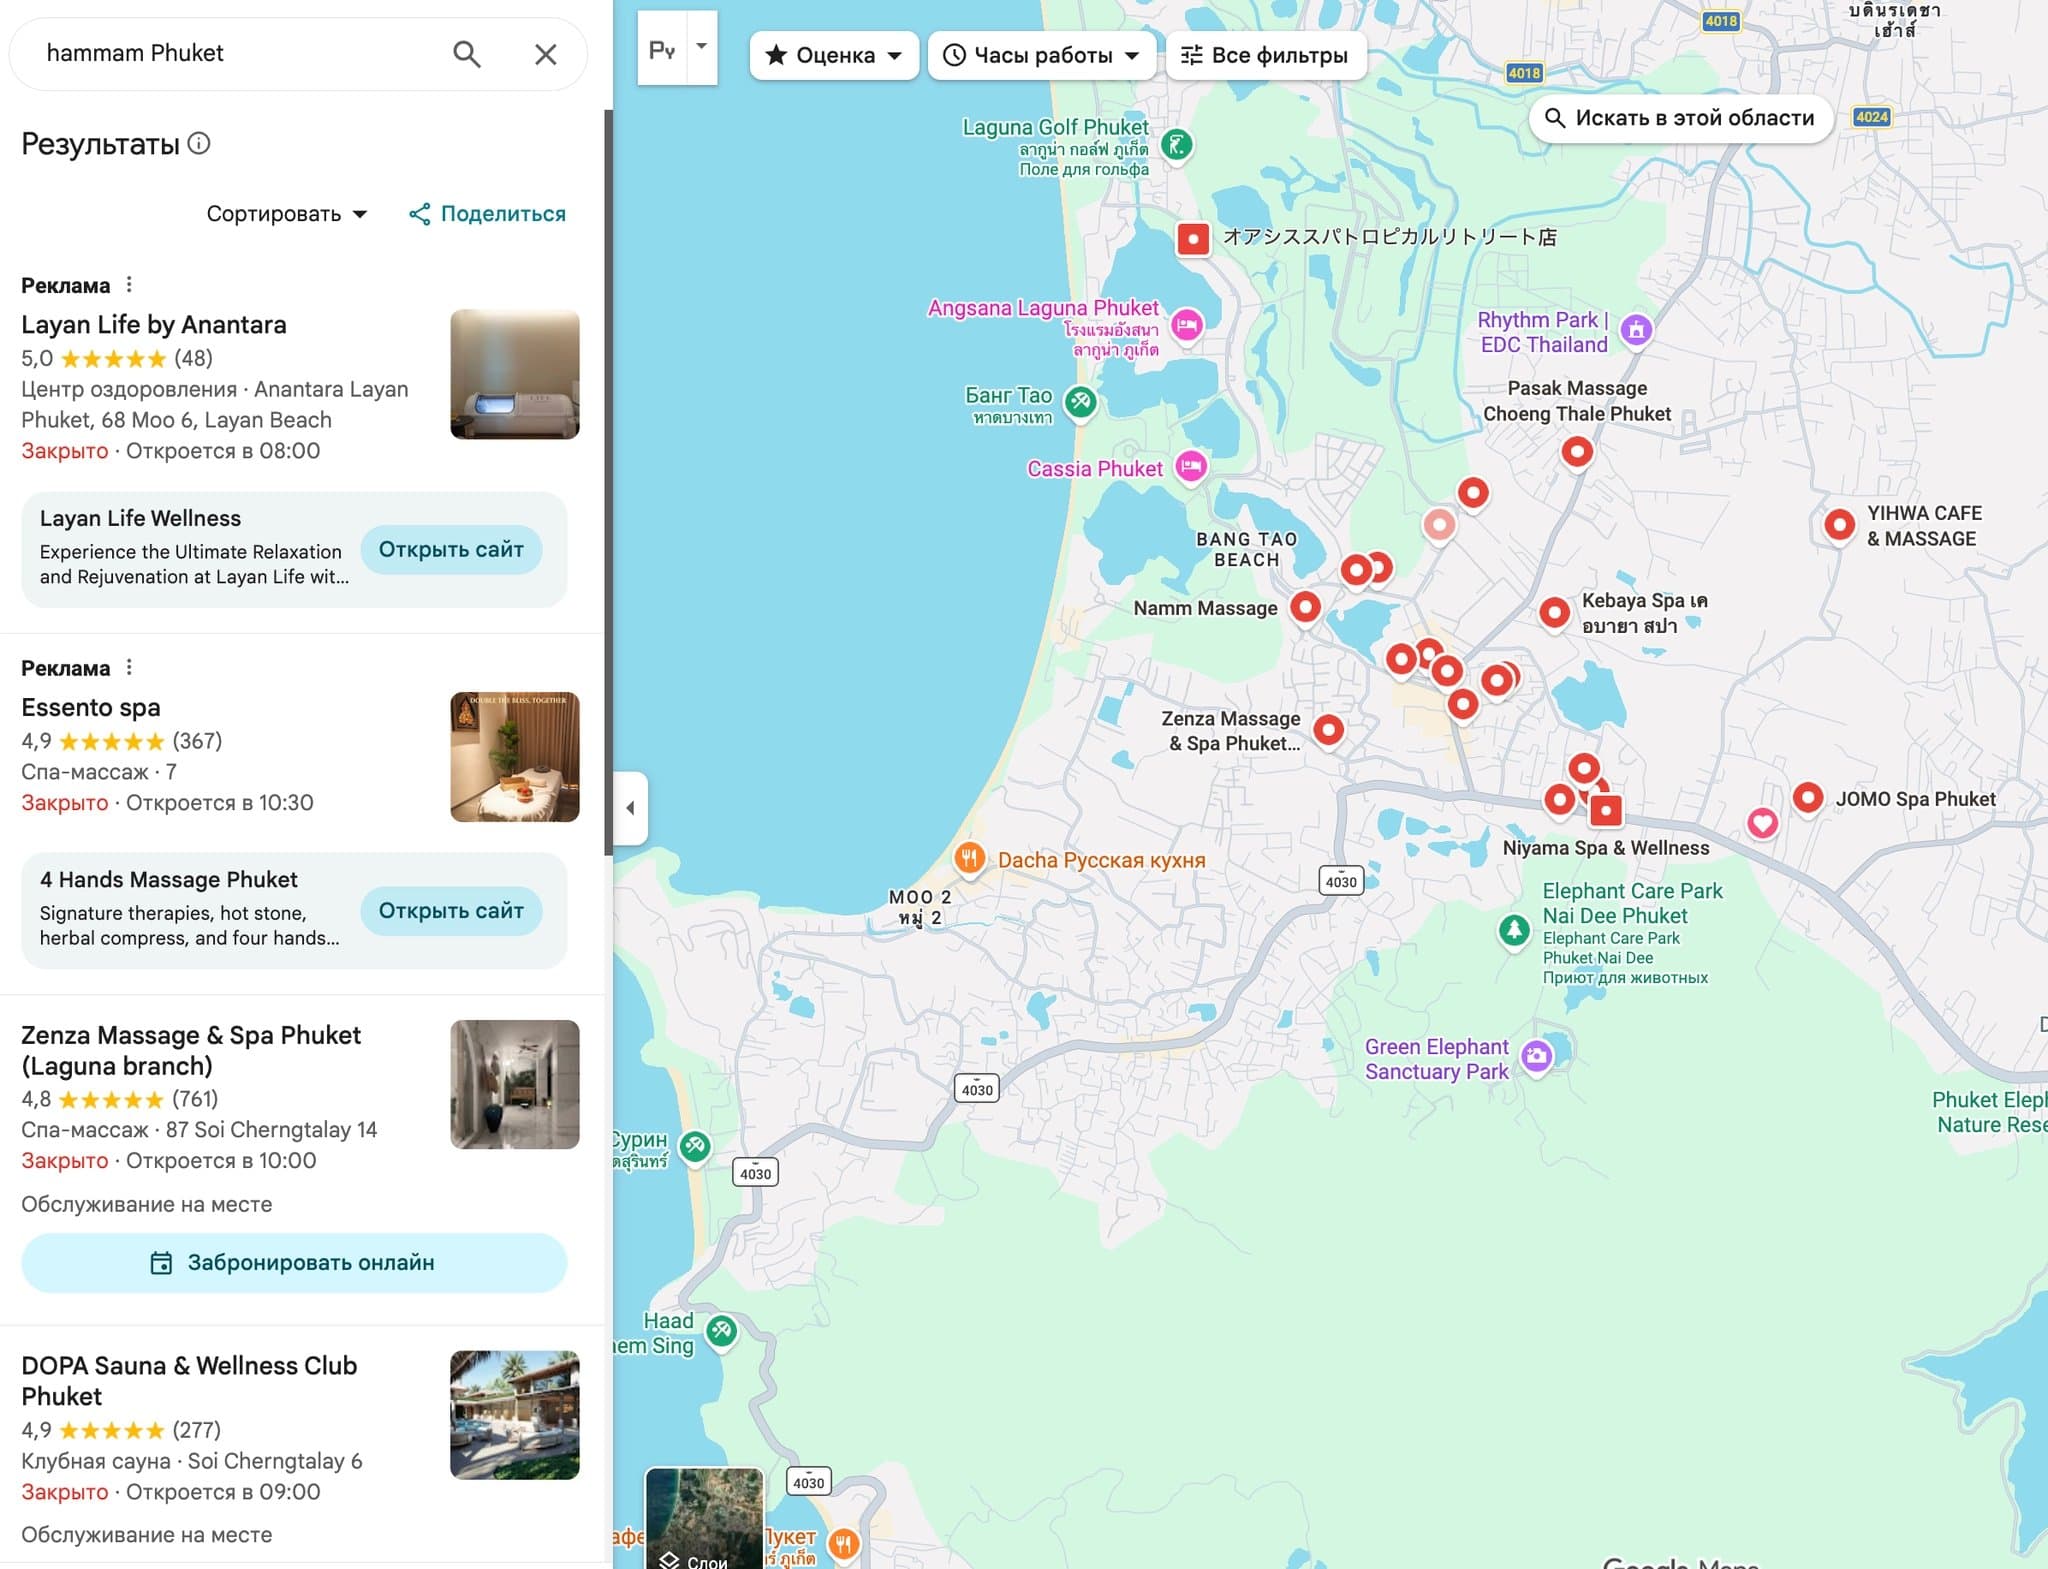Click the faded pink pin near Bang Tao

[x=1439, y=525]
